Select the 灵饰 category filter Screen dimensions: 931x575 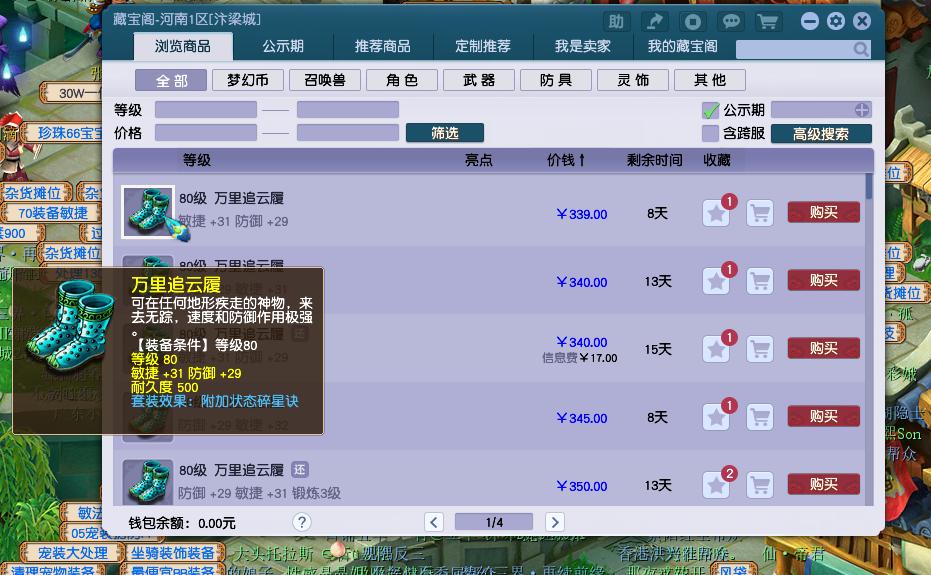coord(633,80)
